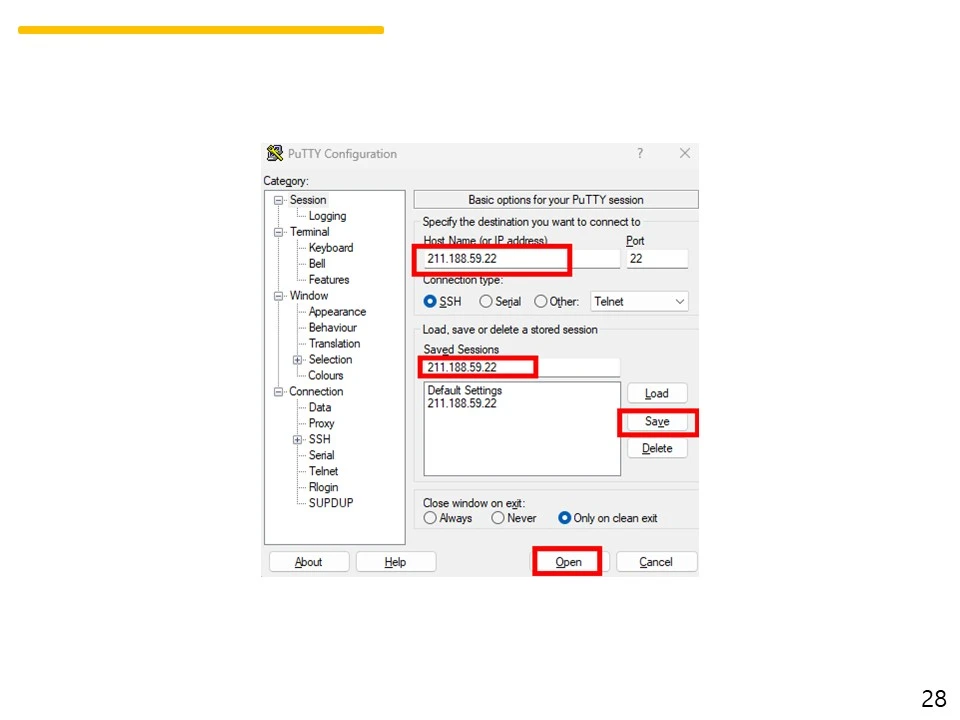This screenshot has width=960, height=720.
Task: Open Bell settings category
Action: (x=317, y=263)
